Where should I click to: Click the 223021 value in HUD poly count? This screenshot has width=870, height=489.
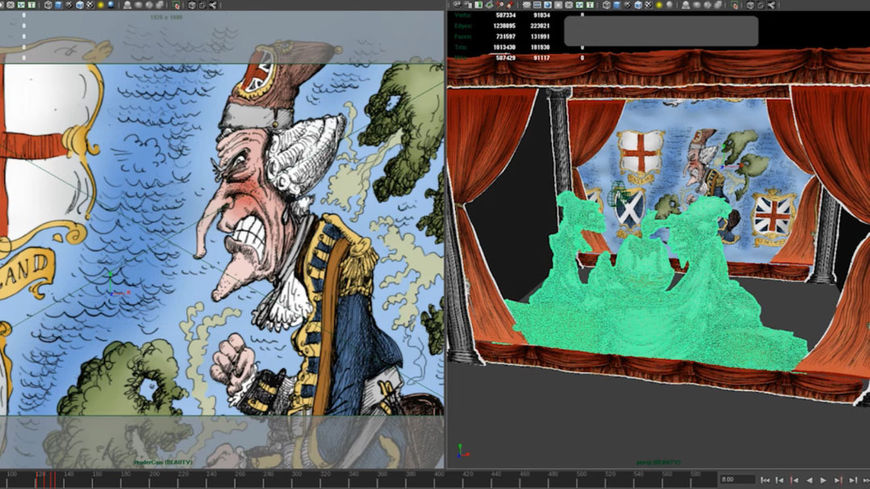(540, 26)
